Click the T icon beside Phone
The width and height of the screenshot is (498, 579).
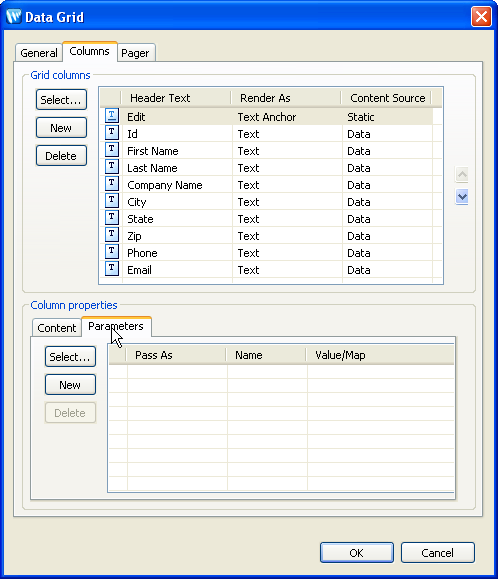(x=111, y=251)
